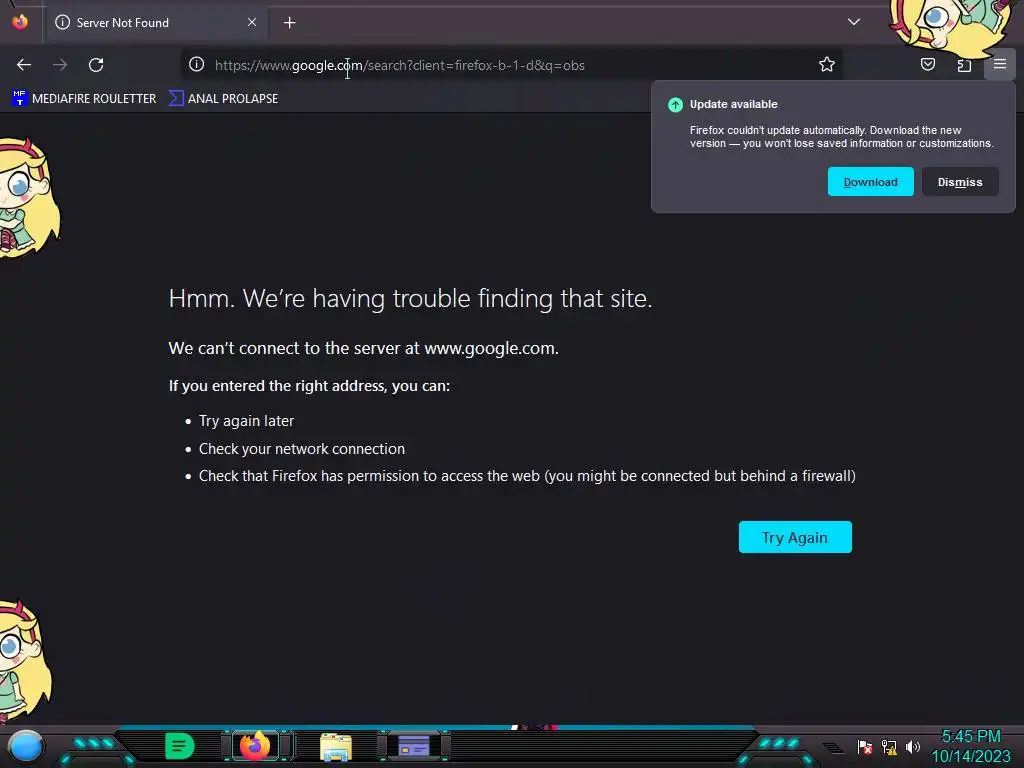This screenshot has height=768, width=1024.
Task: Click the google.com address bar
Action: pyautogui.click(x=511, y=65)
